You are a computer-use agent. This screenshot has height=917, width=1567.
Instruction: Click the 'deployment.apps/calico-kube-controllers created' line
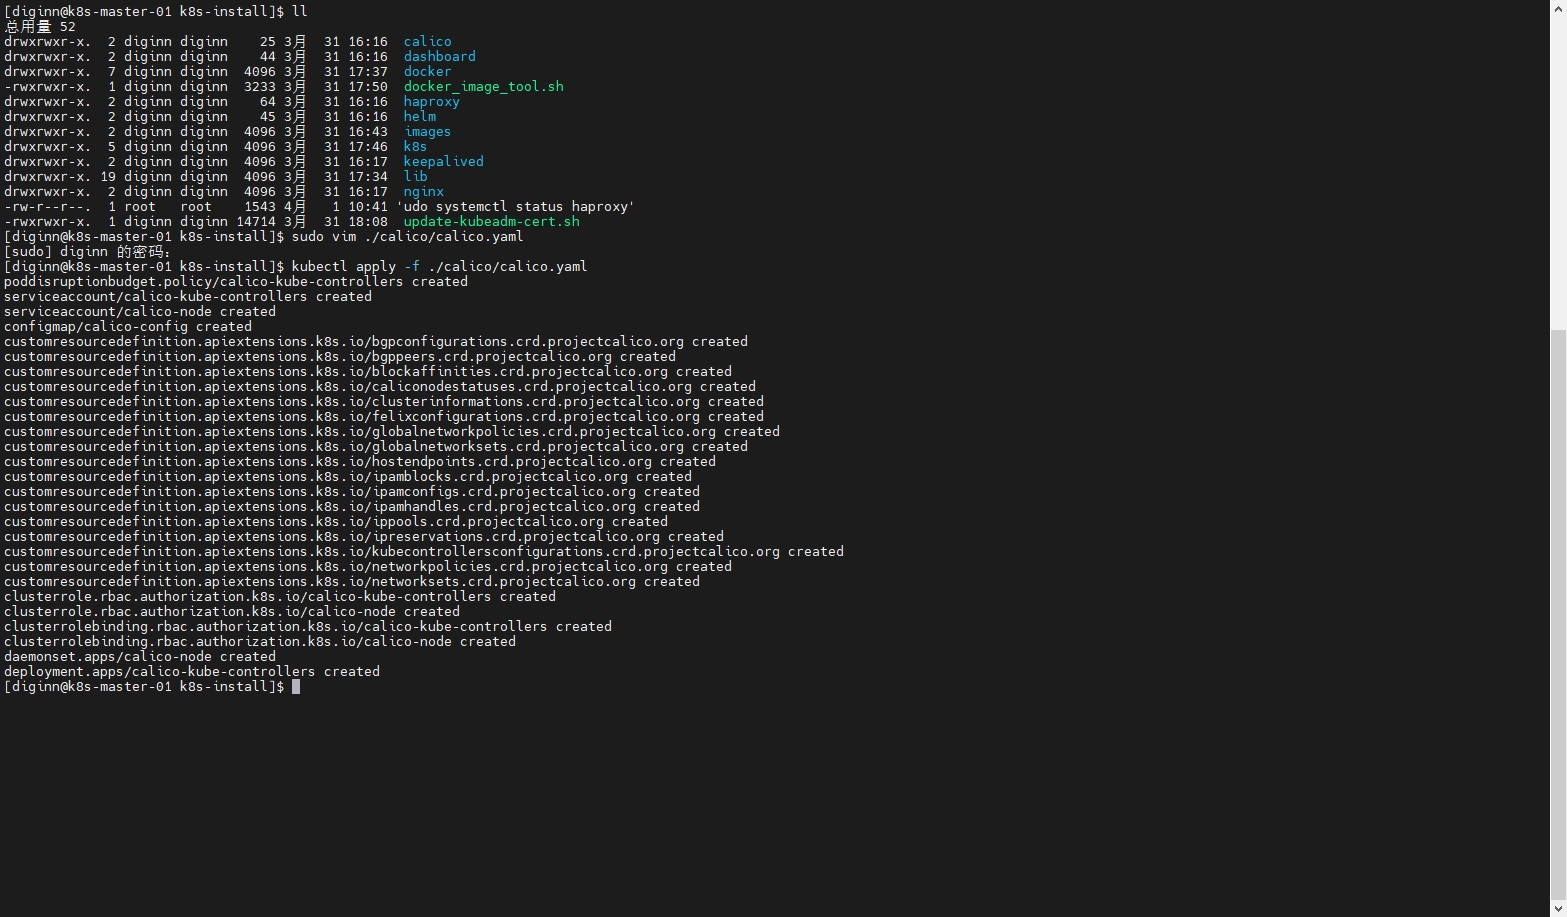192,672
